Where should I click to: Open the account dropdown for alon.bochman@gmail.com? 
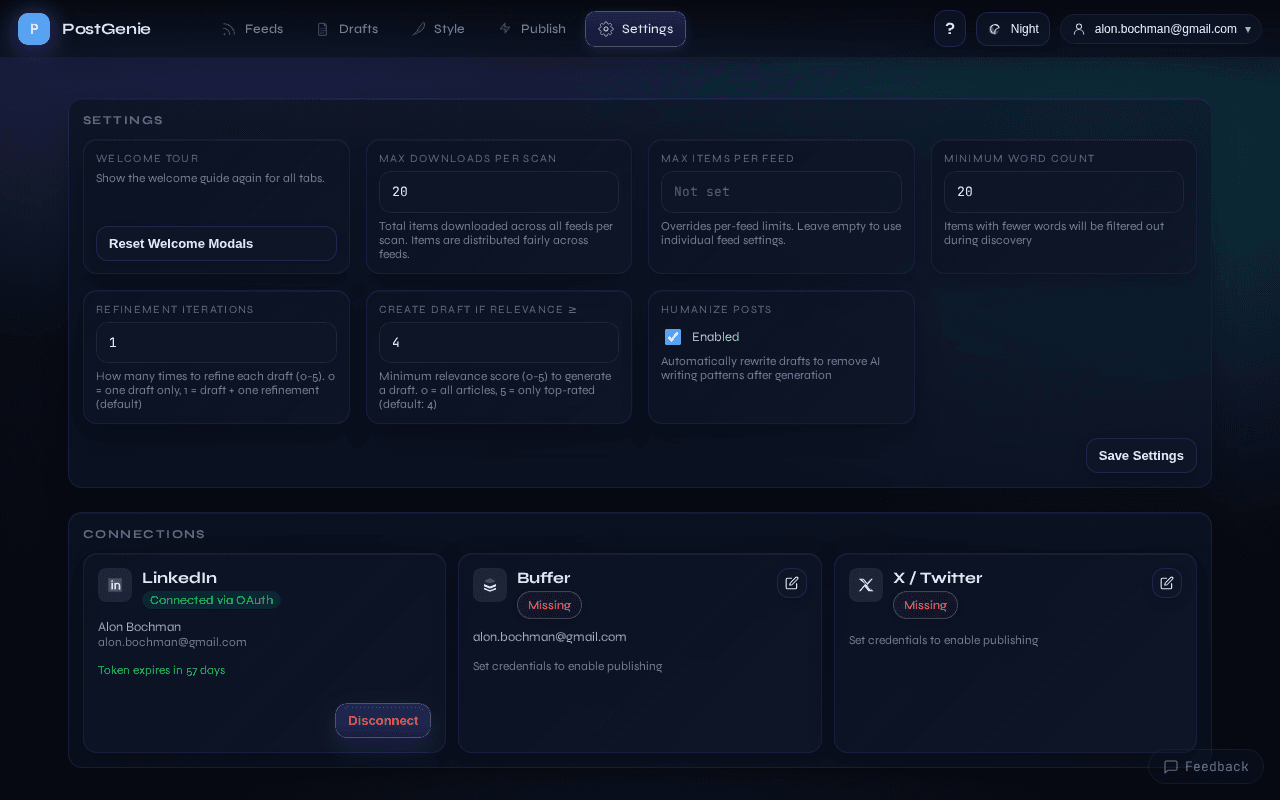(x=1160, y=28)
